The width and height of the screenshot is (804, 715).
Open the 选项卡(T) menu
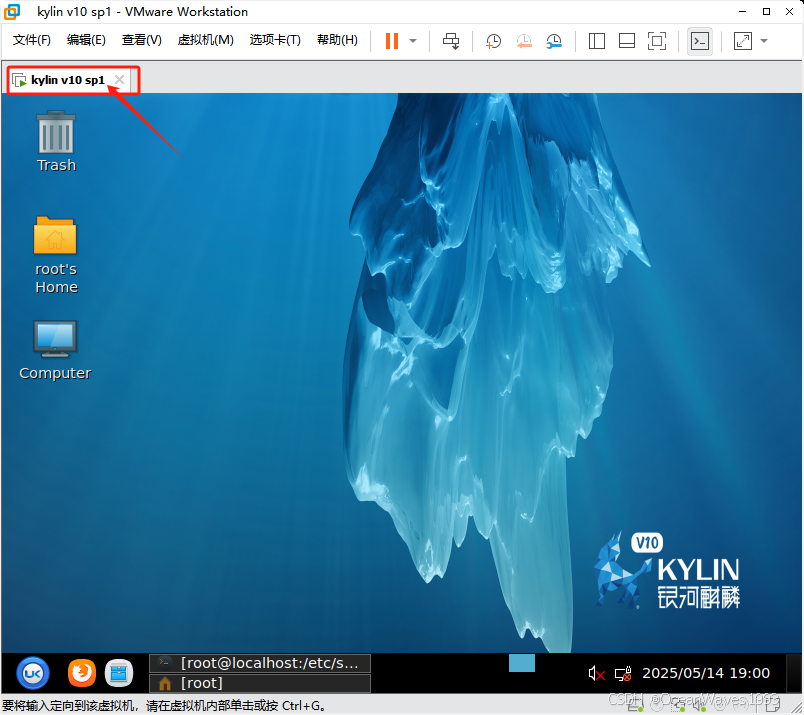click(x=275, y=40)
